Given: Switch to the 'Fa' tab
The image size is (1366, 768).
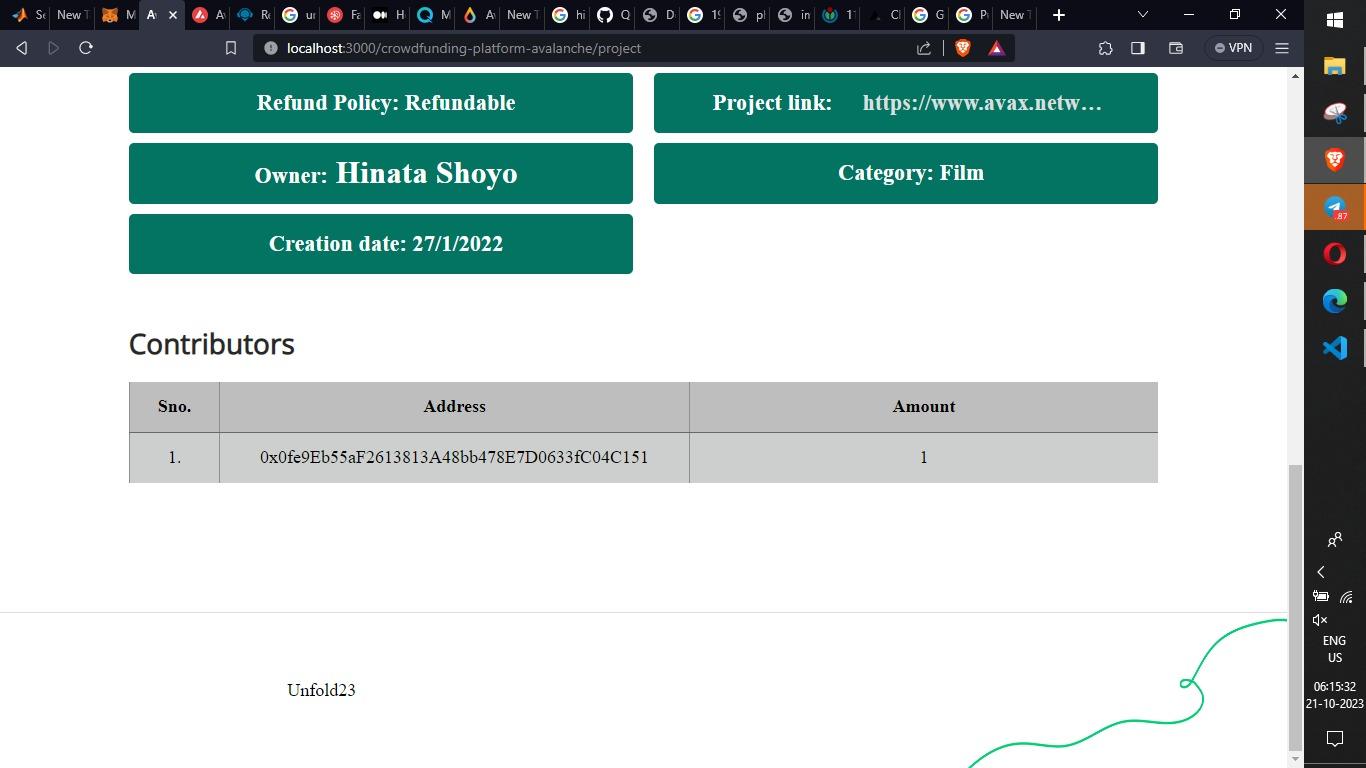Looking at the screenshot, I should point(343,15).
